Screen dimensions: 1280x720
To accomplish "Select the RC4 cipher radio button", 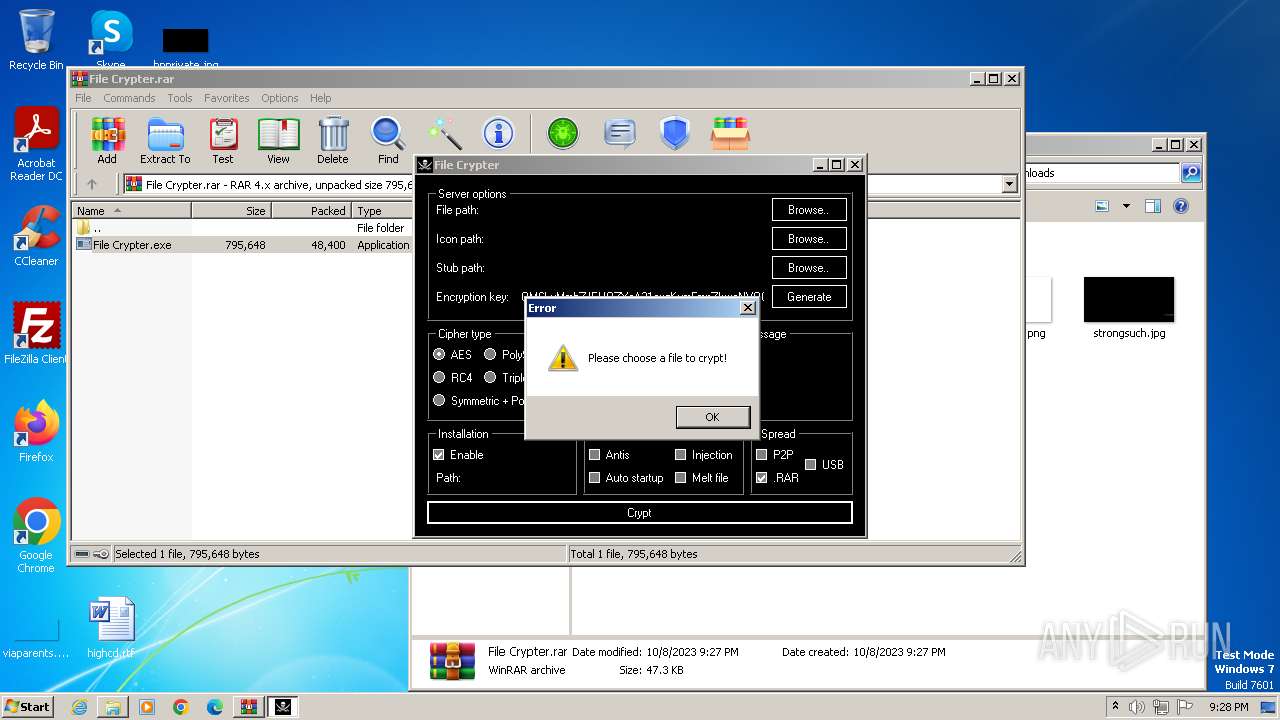I will pos(439,377).
